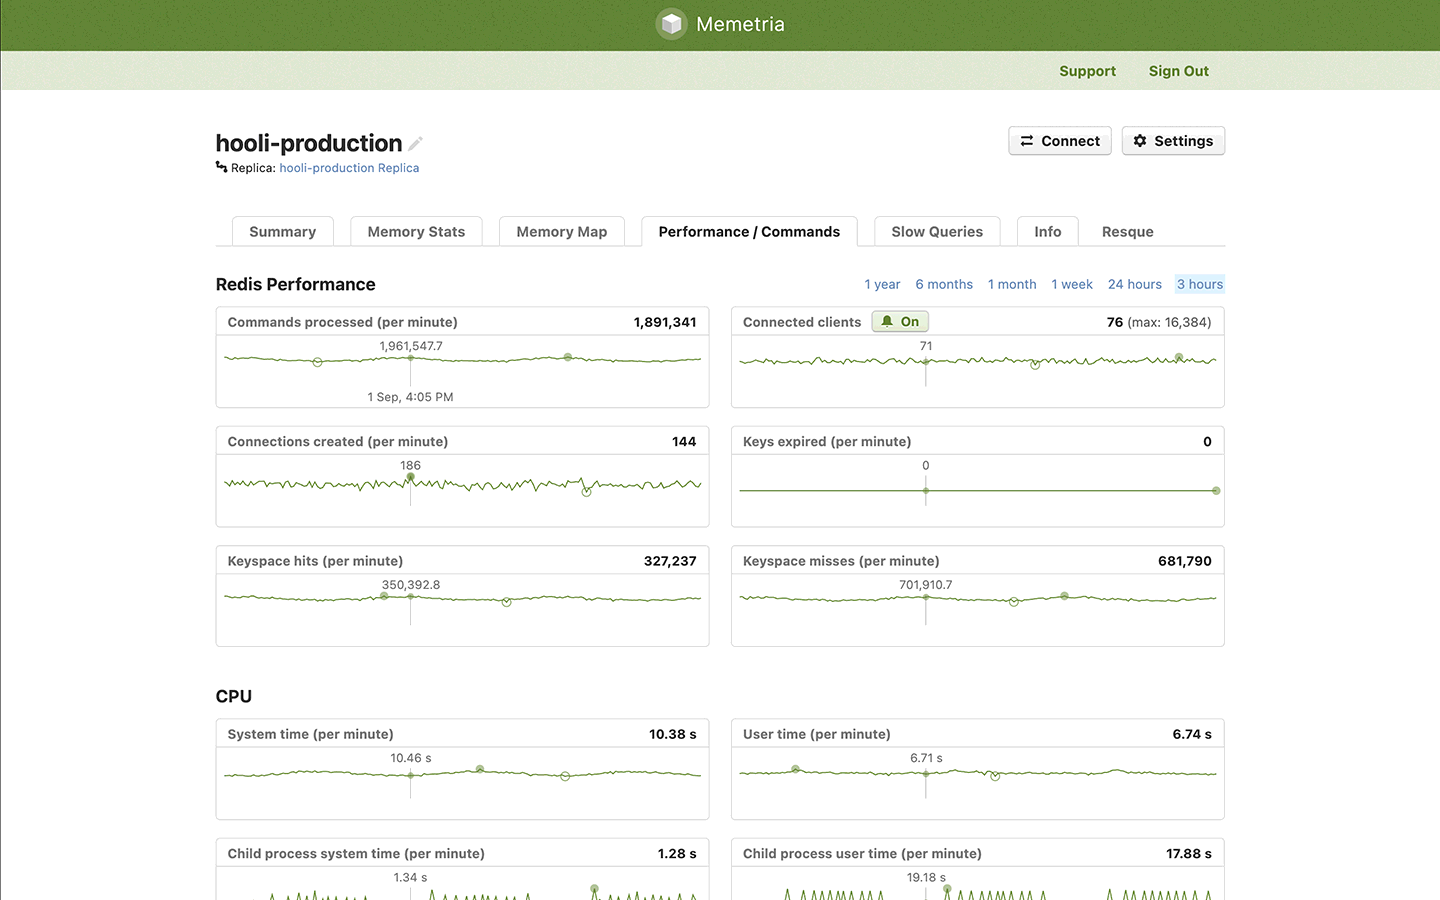
Task: Click the Keyspace hits value 327,237
Action: pyautogui.click(x=670, y=561)
